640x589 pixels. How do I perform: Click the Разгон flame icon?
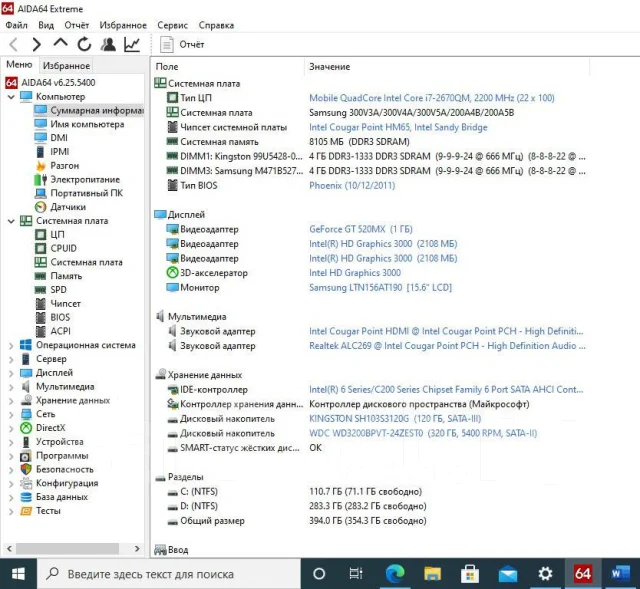40,166
